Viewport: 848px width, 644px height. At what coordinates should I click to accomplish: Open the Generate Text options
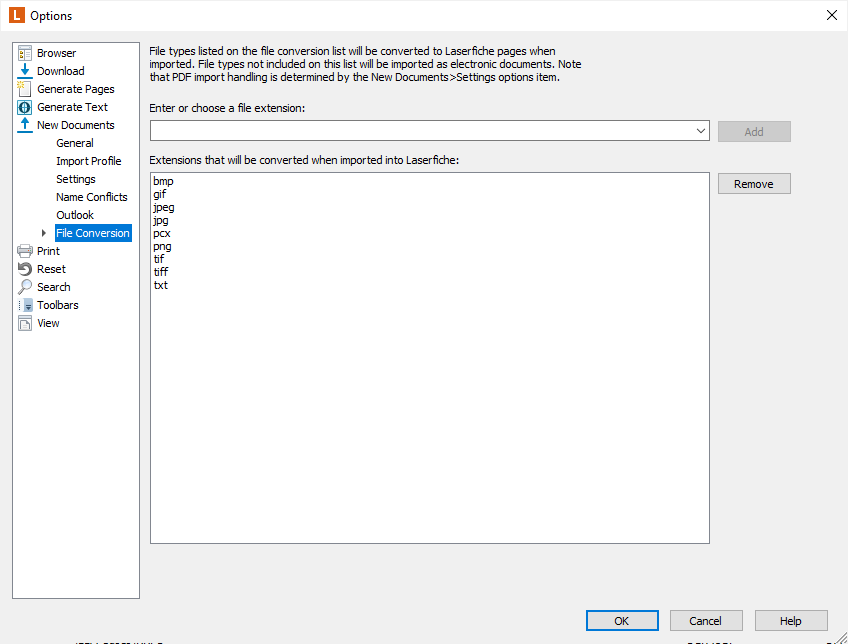[72, 107]
